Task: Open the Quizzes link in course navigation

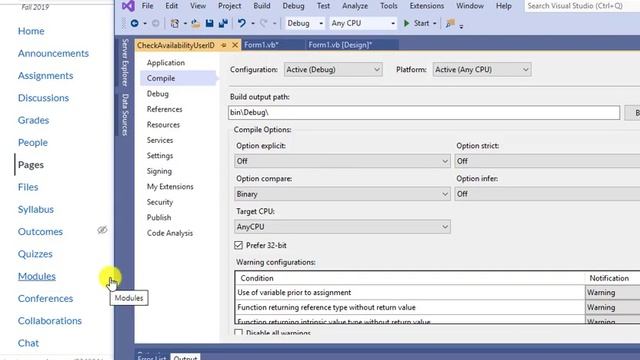Action: click(35, 254)
